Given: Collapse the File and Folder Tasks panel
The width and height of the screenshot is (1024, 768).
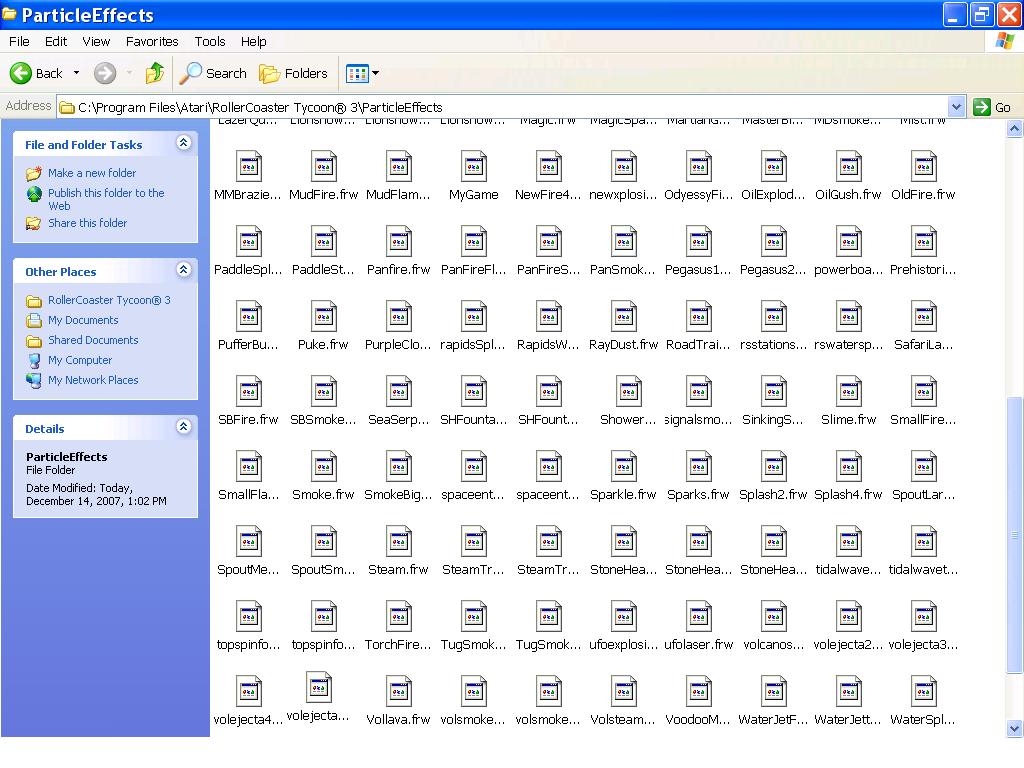Looking at the screenshot, I should [183, 144].
